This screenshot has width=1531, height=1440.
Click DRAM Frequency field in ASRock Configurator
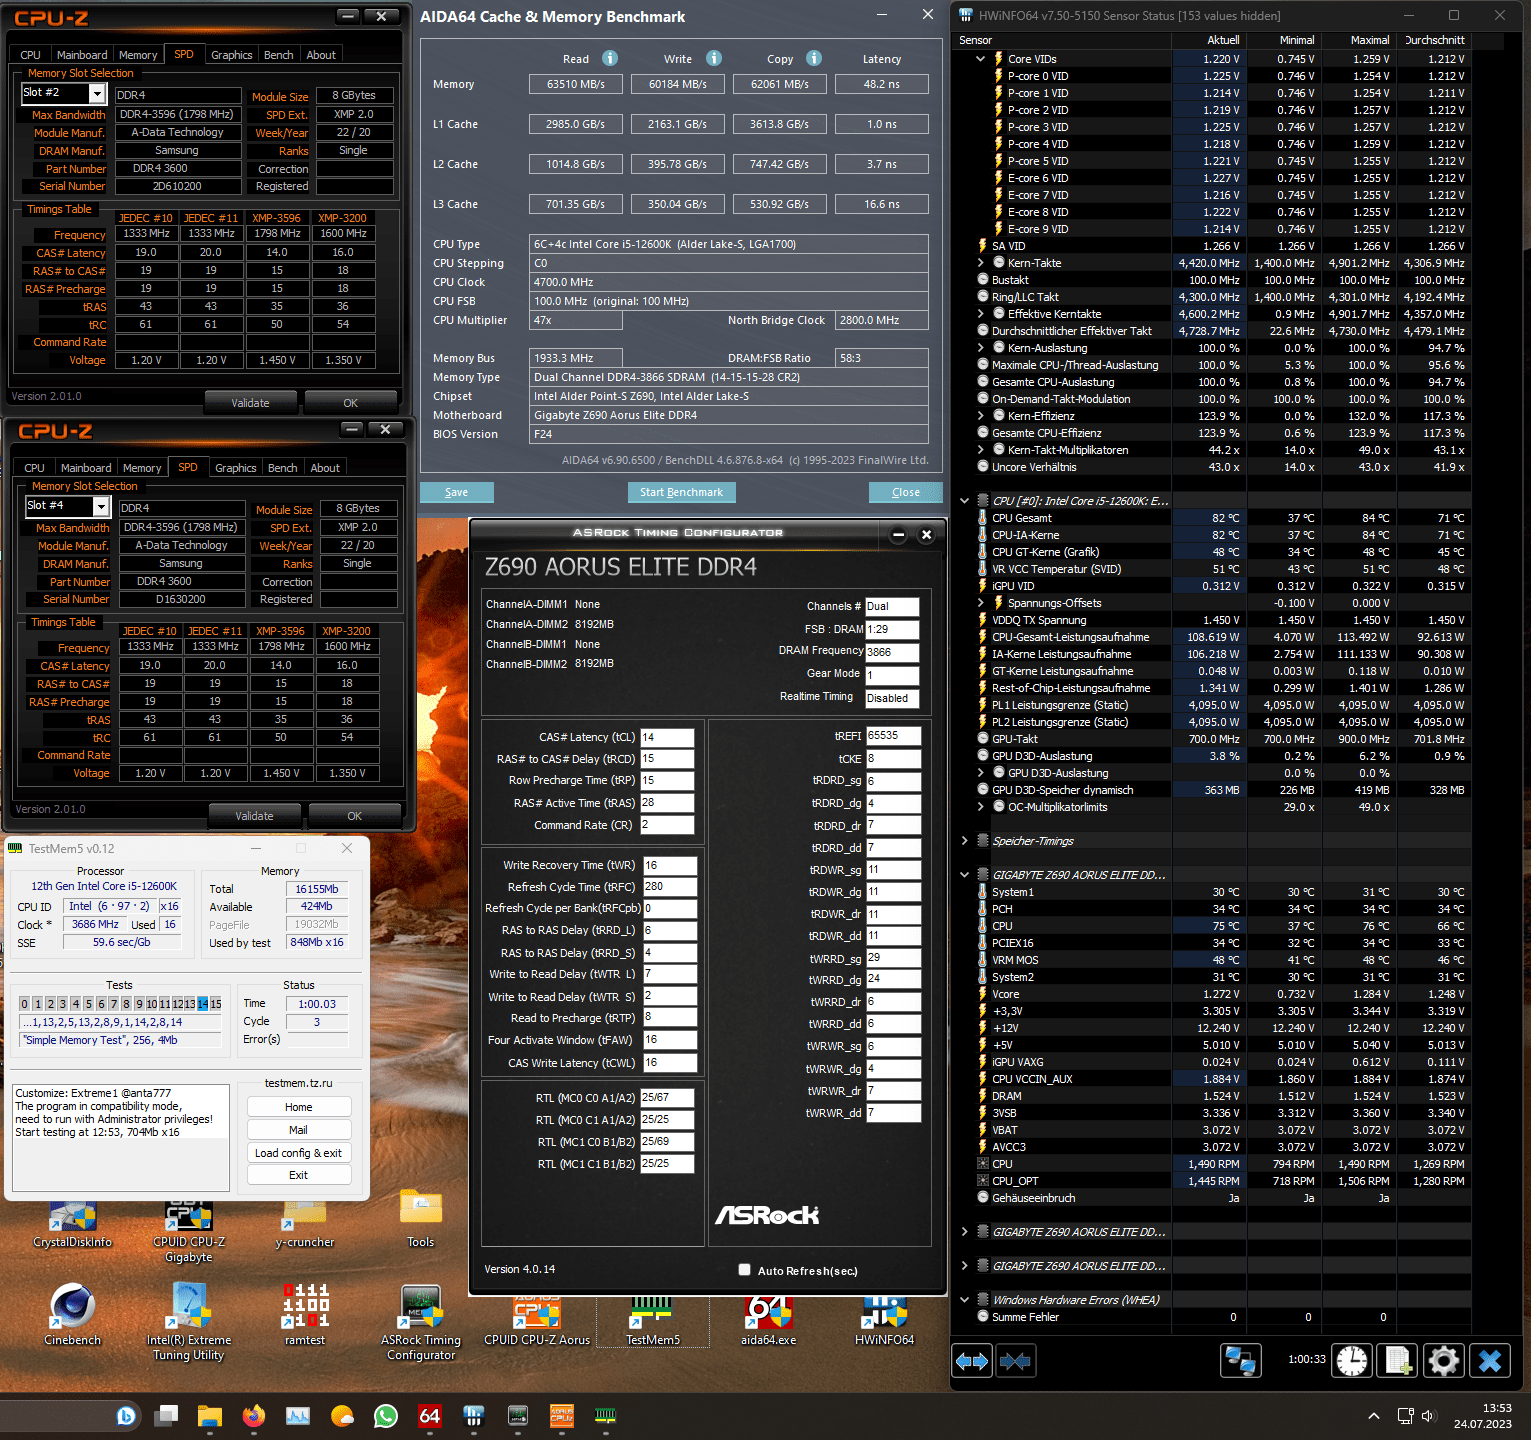[x=892, y=652]
